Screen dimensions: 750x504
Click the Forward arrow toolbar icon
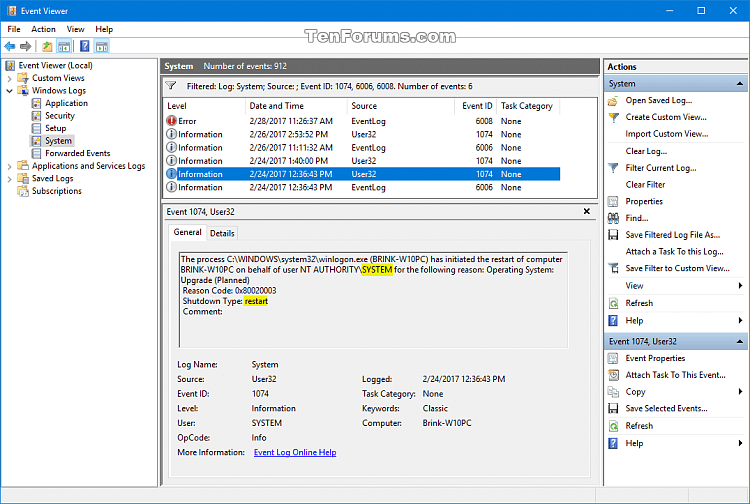pyautogui.click(x=25, y=46)
